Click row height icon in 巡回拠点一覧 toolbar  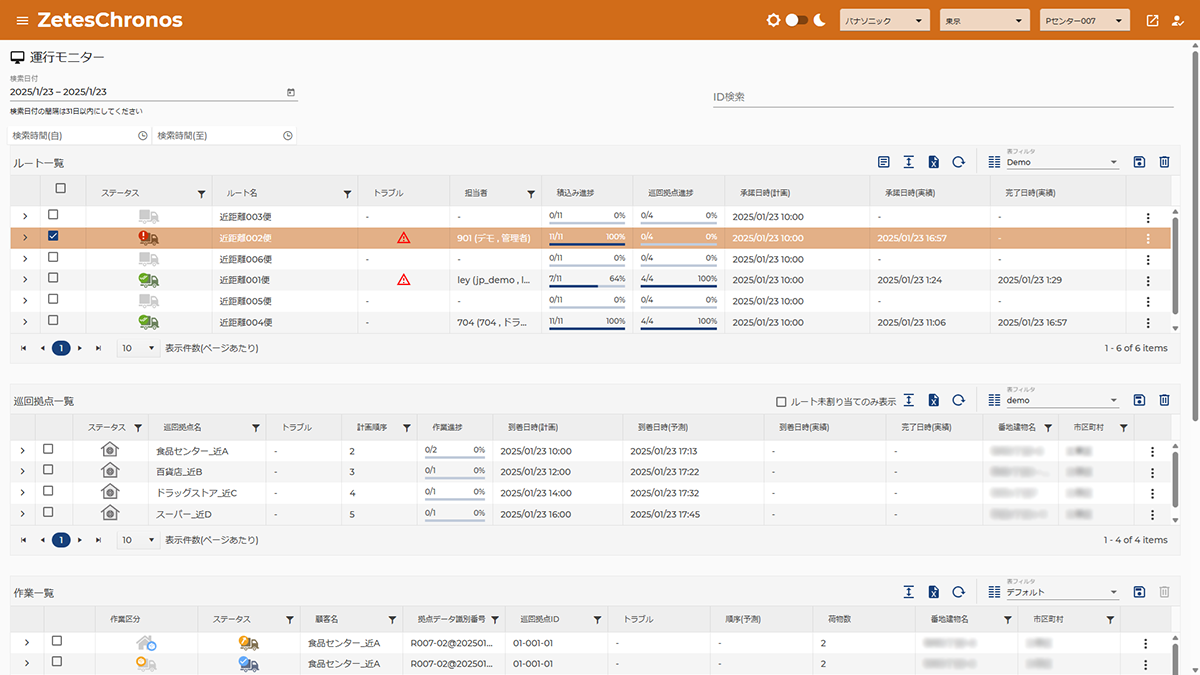[908, 400]
